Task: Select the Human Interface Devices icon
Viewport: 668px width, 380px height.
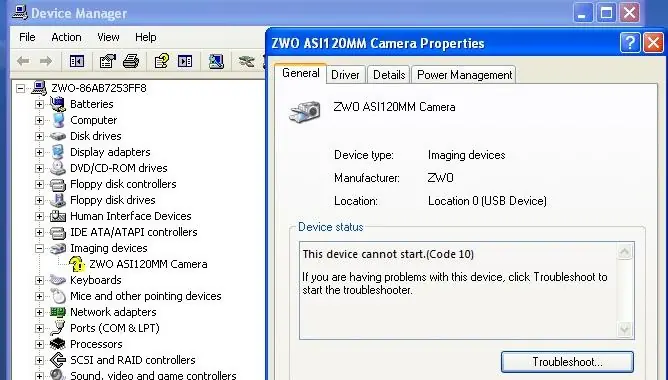Action: (58, 216)
